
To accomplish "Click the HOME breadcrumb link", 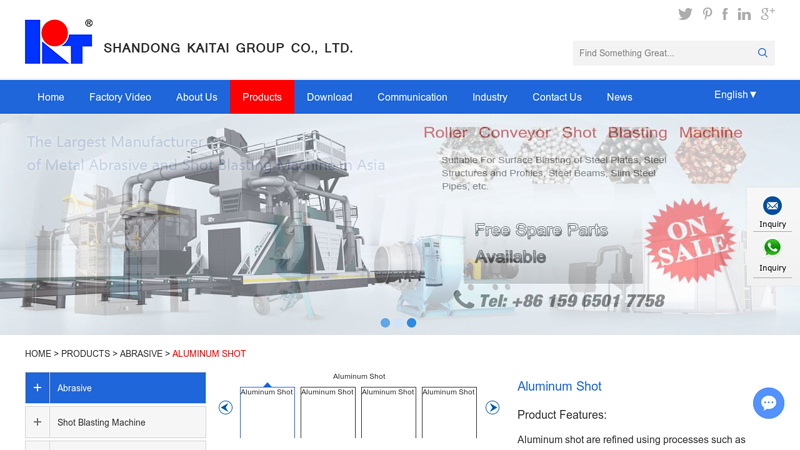I will coord(38,354).
